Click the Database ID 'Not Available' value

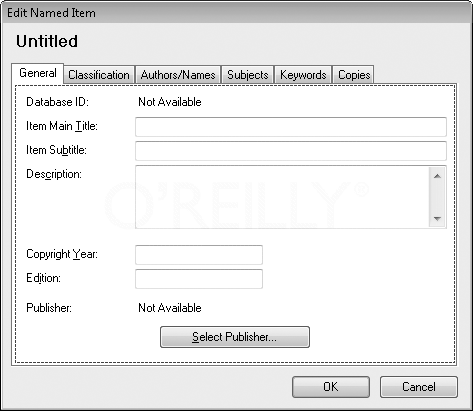click(x=170, y=102)
